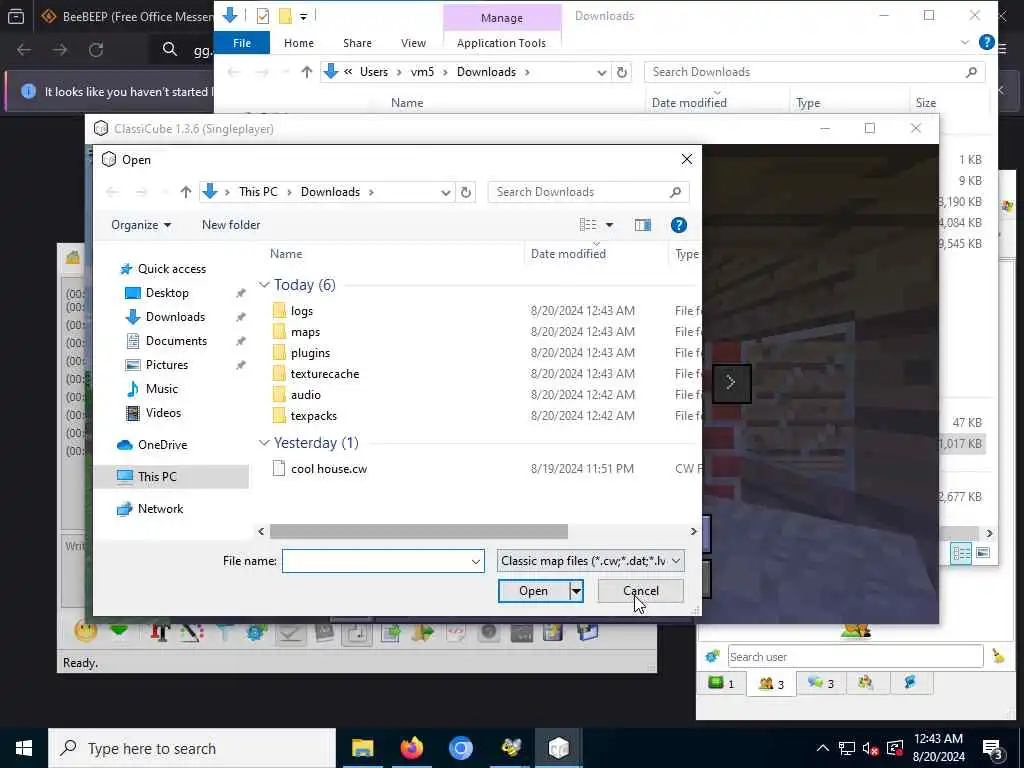The image size is (1024, 768).
Task: Open Chromium browser from the taskbar
Action: coord(460,748)
